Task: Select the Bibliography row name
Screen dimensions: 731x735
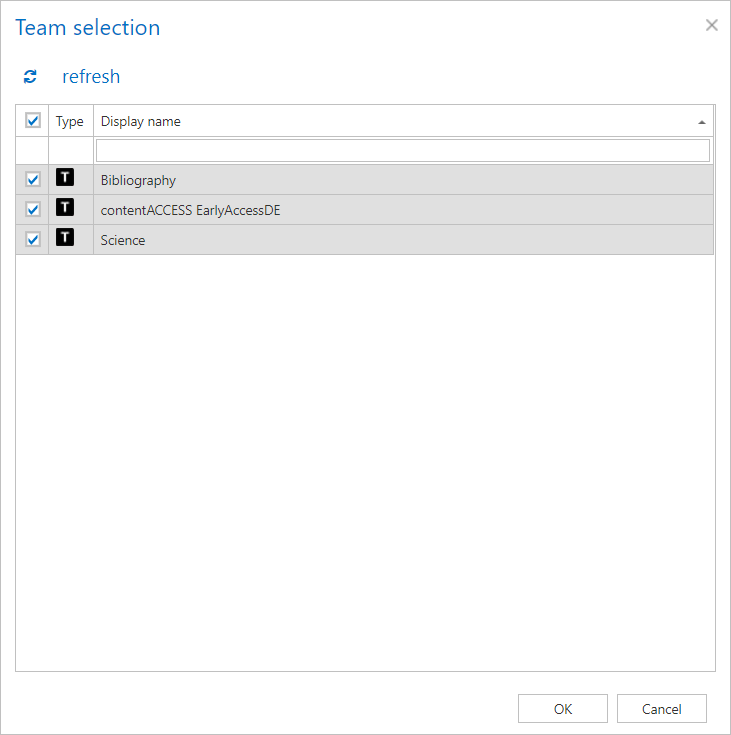Action: pos(138,180)
